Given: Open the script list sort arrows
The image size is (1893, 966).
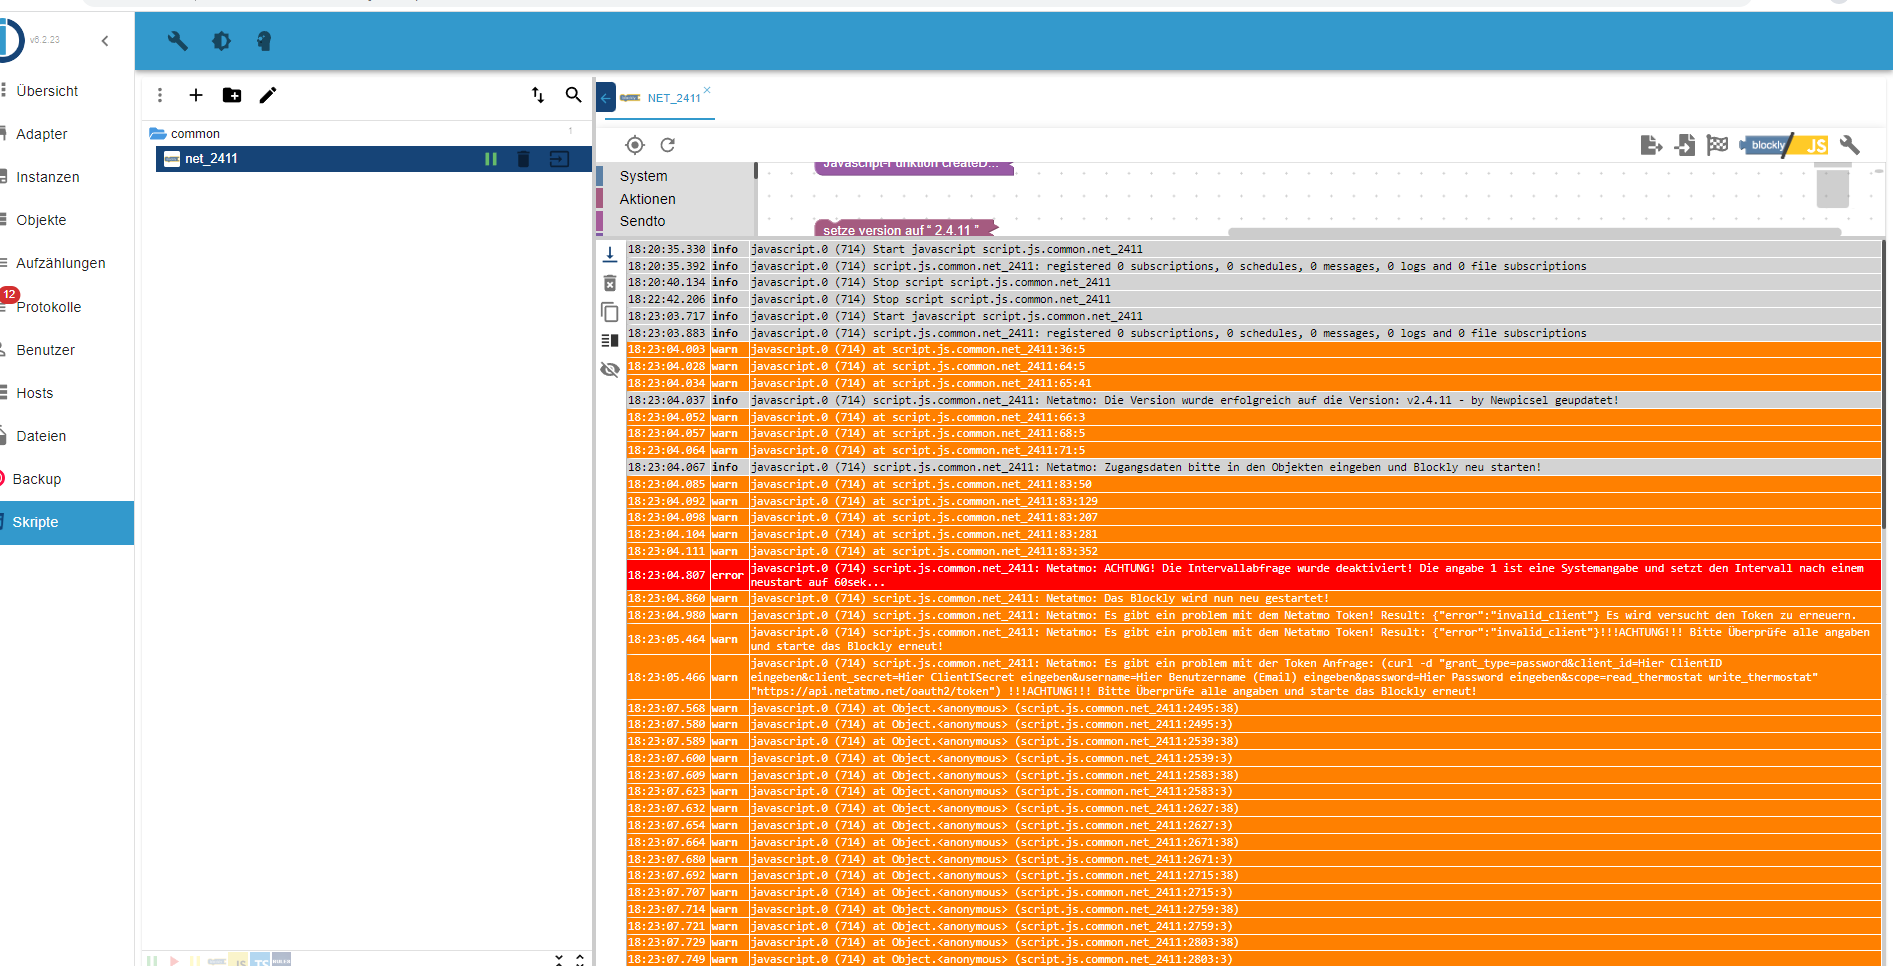Looking at the screenshot, I should point(538,95).
